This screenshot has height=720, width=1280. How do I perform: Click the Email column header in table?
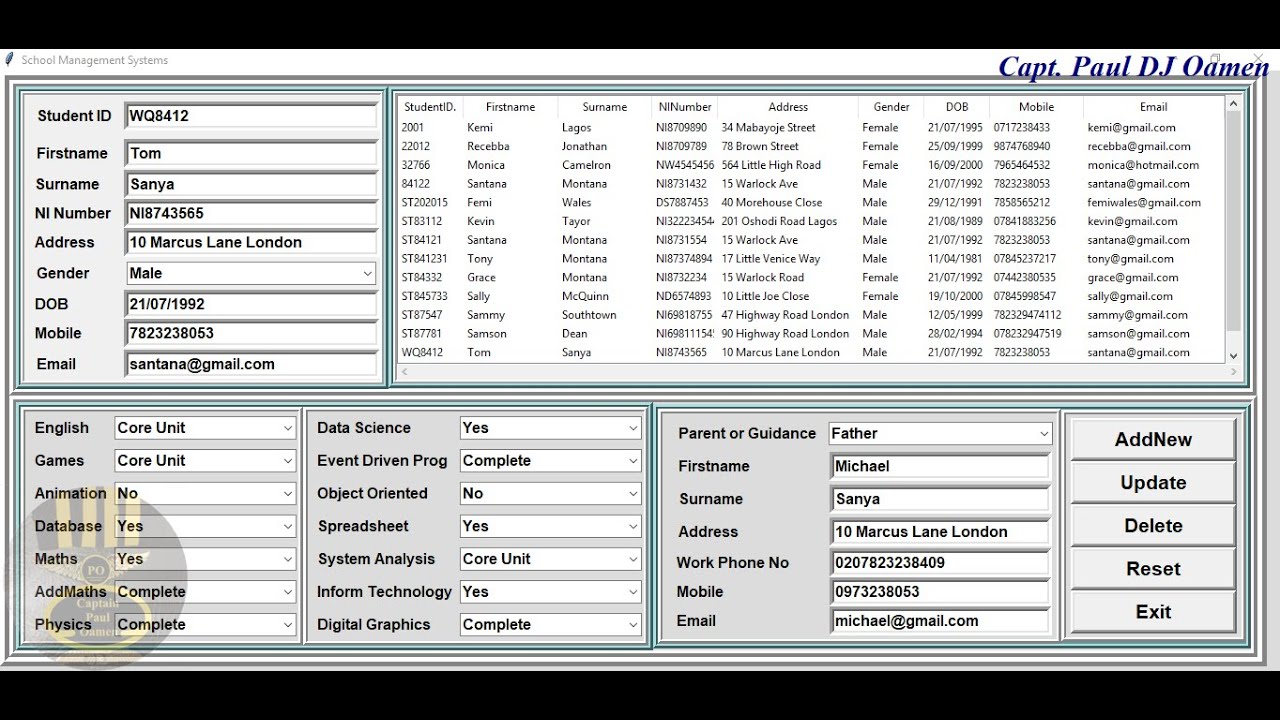(x=1153, y=107)
